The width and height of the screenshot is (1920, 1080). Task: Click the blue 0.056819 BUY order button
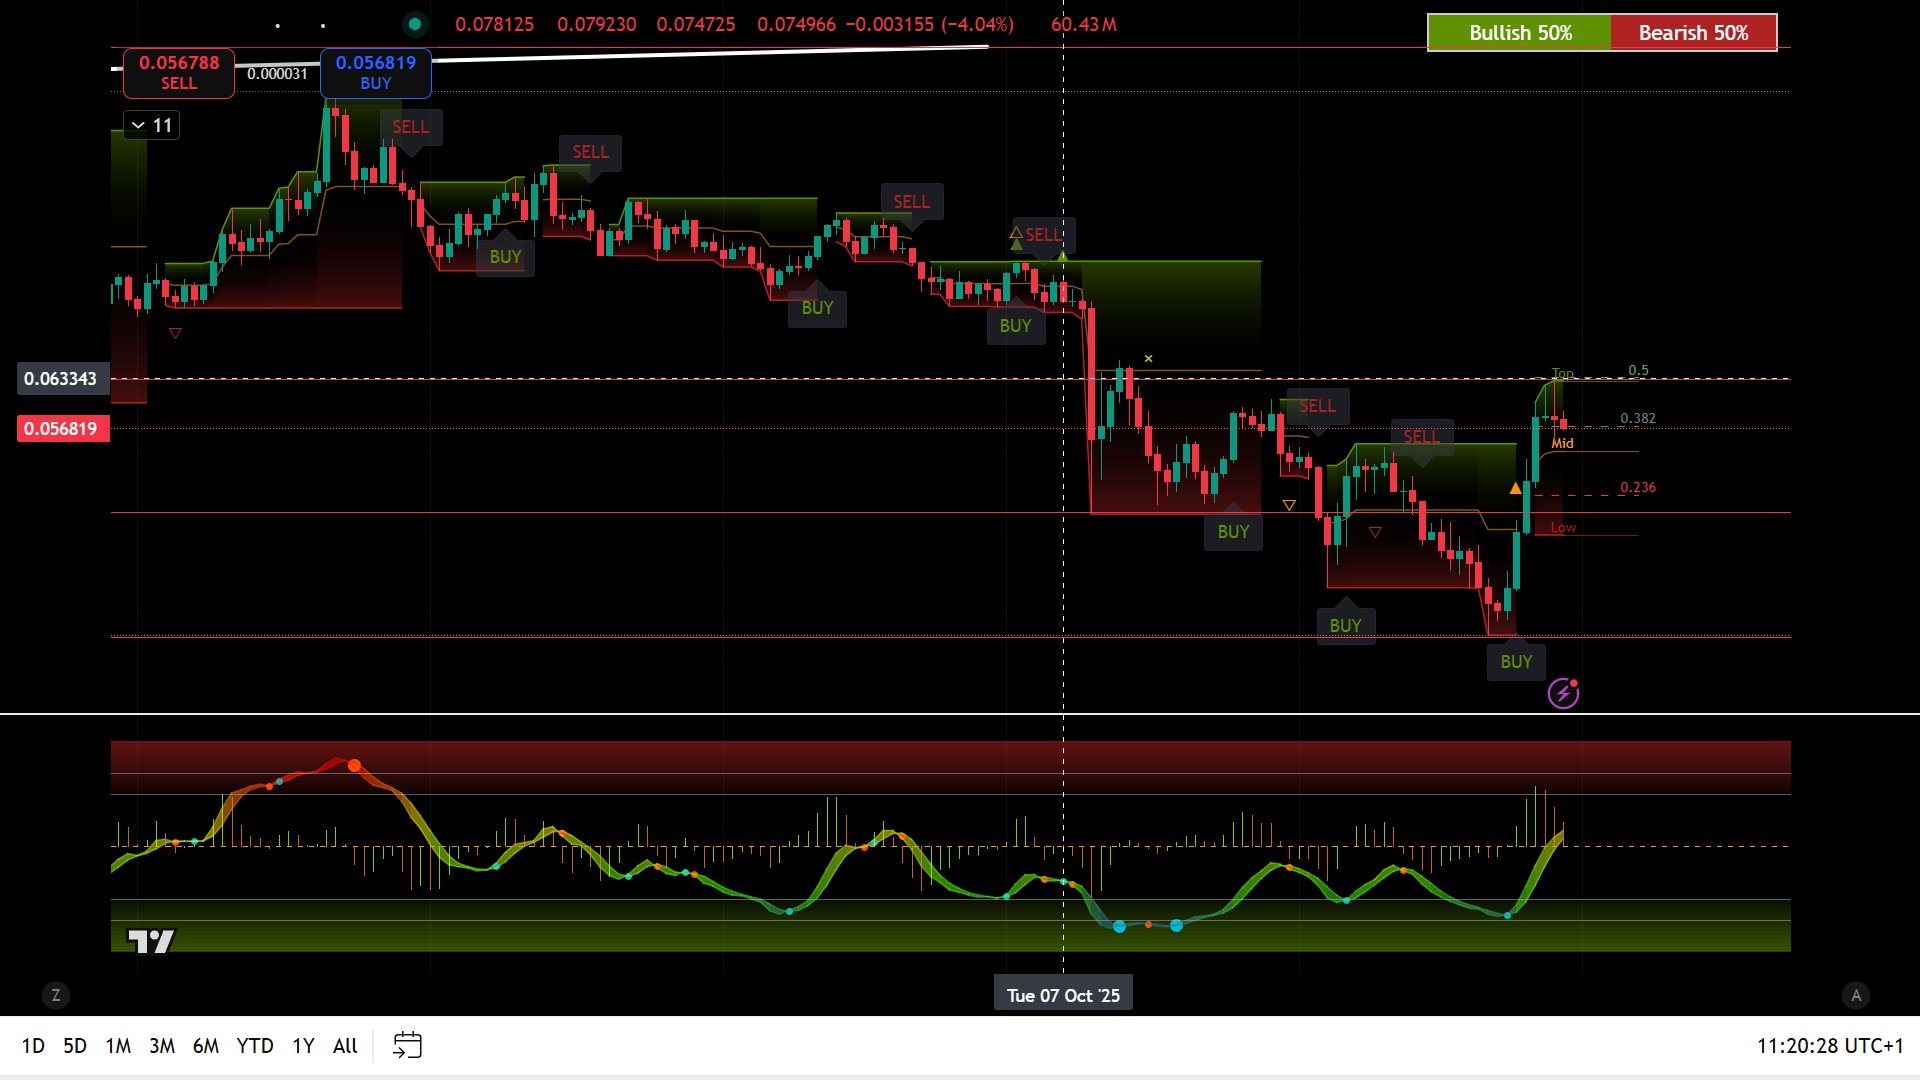coord(376,73)
